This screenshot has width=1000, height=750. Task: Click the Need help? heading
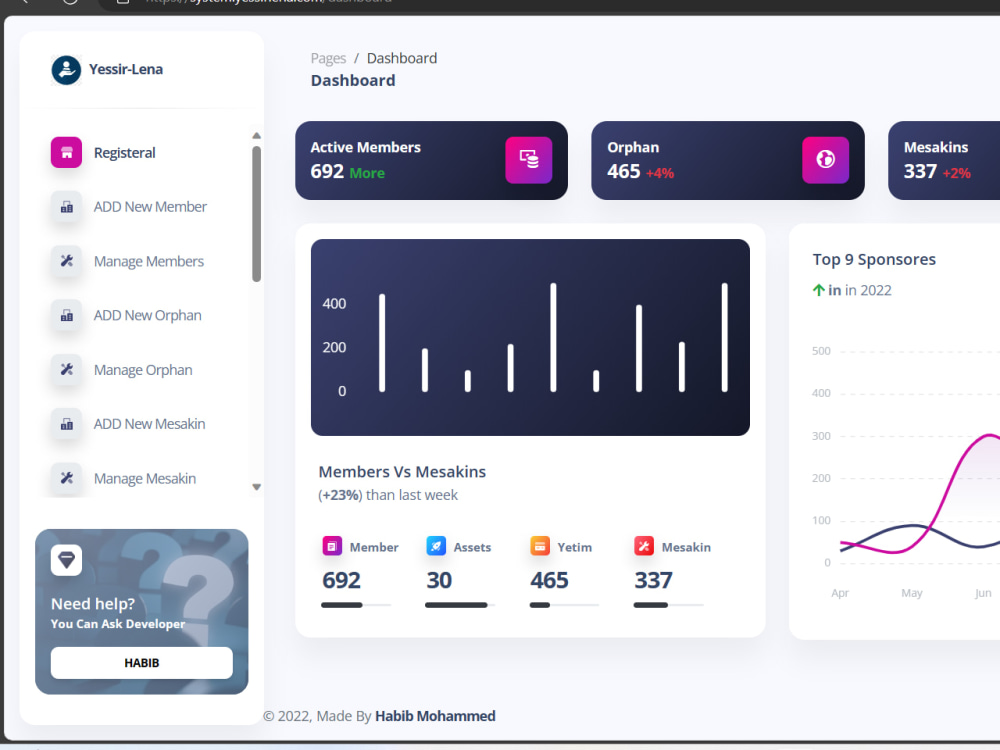[93, 603]
